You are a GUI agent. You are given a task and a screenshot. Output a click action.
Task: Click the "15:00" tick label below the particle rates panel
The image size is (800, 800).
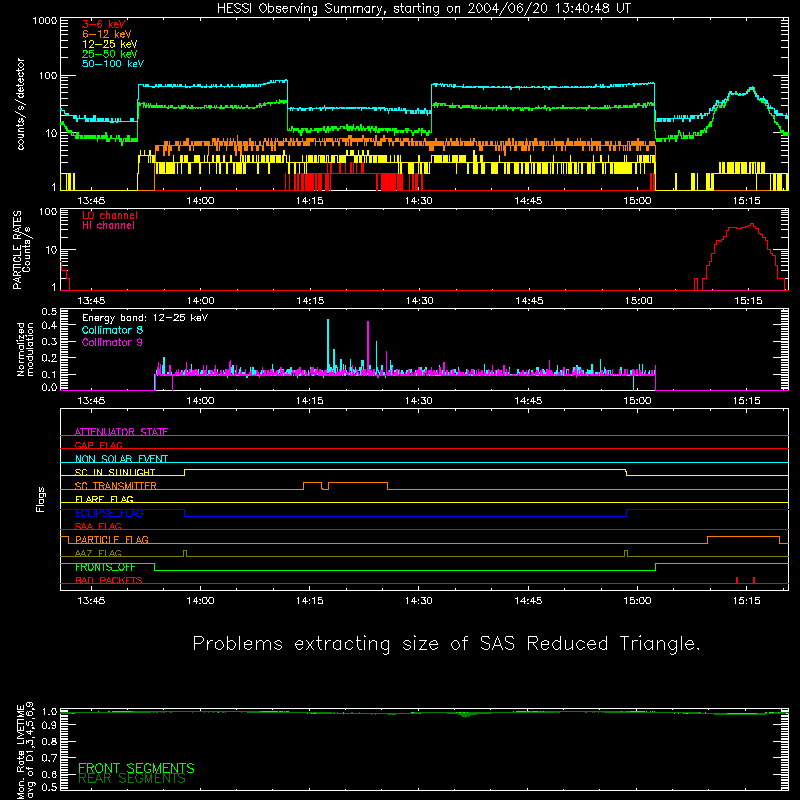pyautogui.click(x=638, y=301)
